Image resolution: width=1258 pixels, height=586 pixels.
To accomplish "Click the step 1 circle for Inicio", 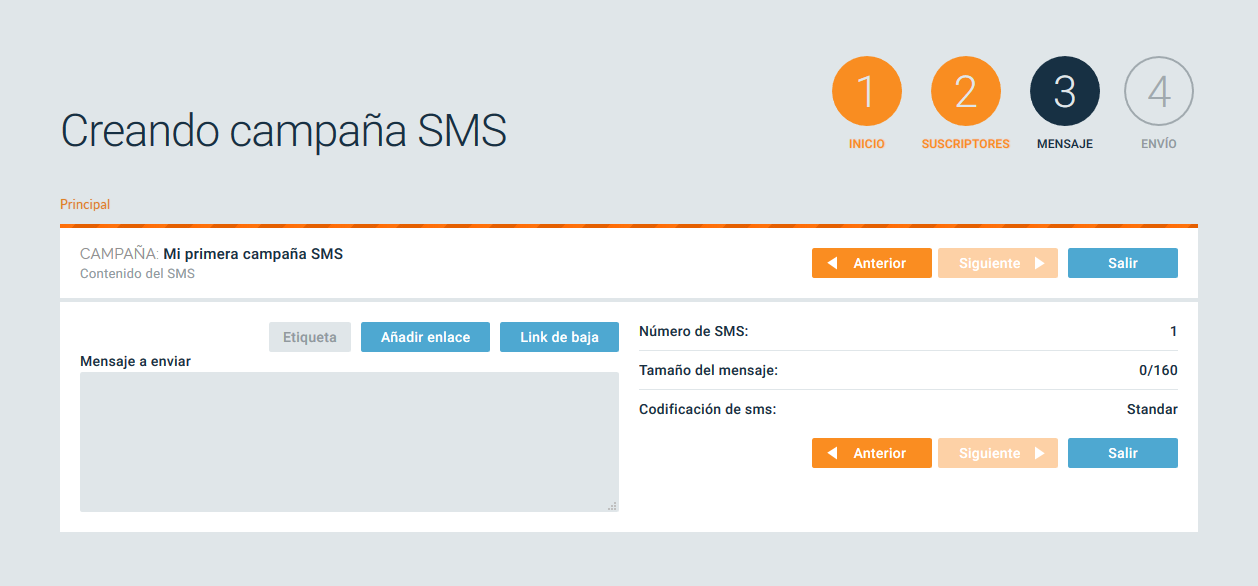I will pos(866,92).
